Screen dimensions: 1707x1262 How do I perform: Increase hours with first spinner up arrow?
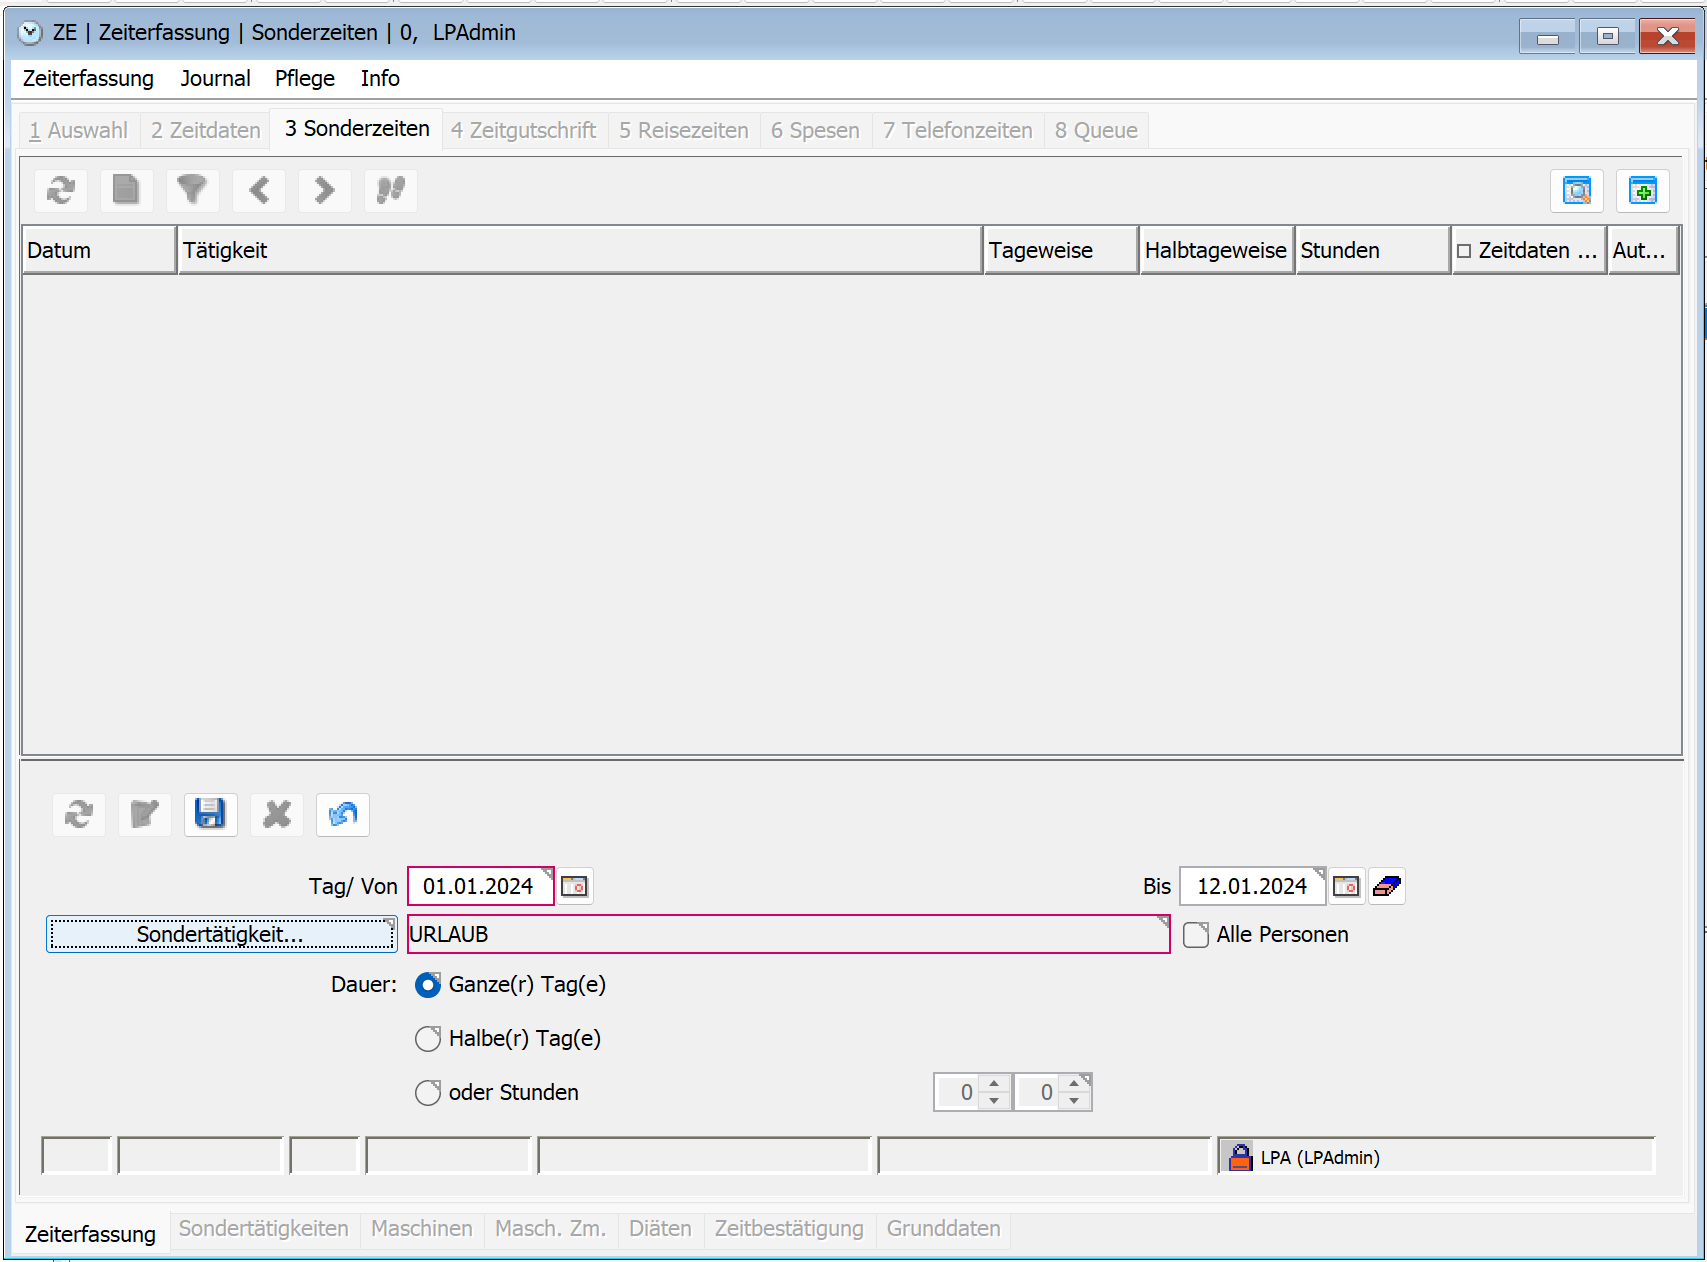994,1084
